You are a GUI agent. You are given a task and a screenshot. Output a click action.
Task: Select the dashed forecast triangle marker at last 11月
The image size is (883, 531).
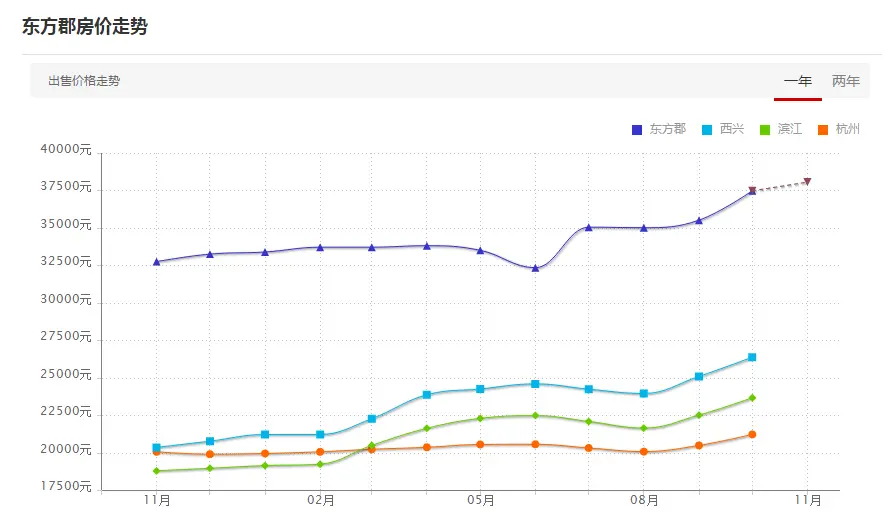(808, 181)
